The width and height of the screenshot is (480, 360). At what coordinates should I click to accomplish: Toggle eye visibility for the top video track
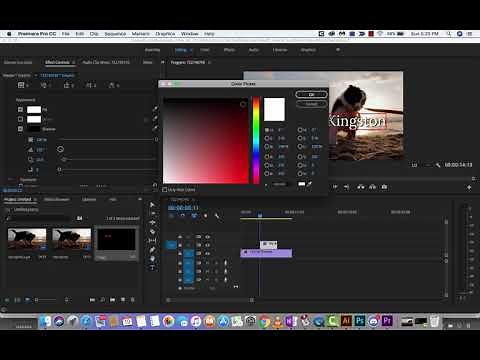point(208,237)
